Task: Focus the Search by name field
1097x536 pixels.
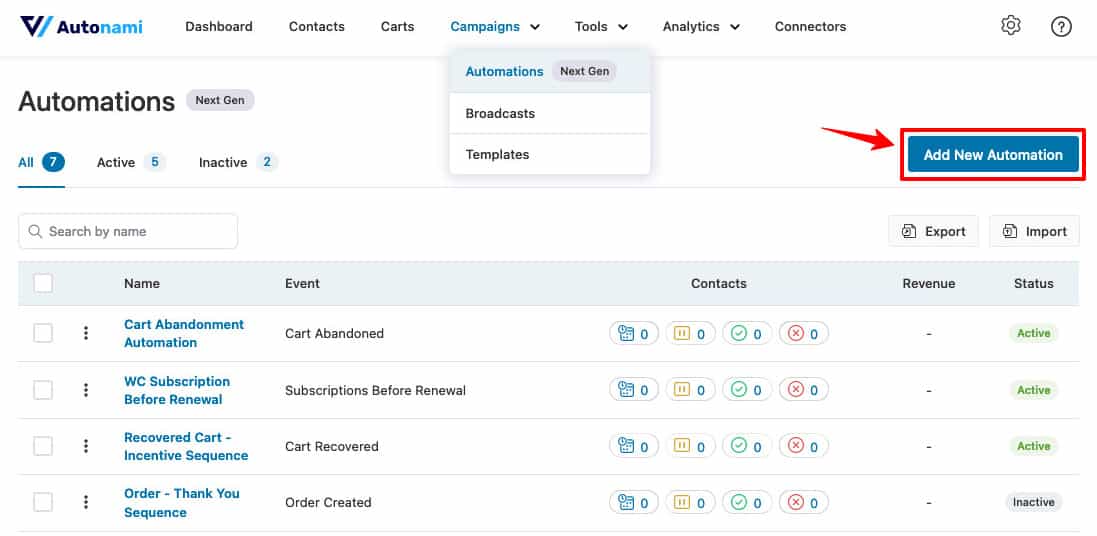Action: click(x=128, y=231)
